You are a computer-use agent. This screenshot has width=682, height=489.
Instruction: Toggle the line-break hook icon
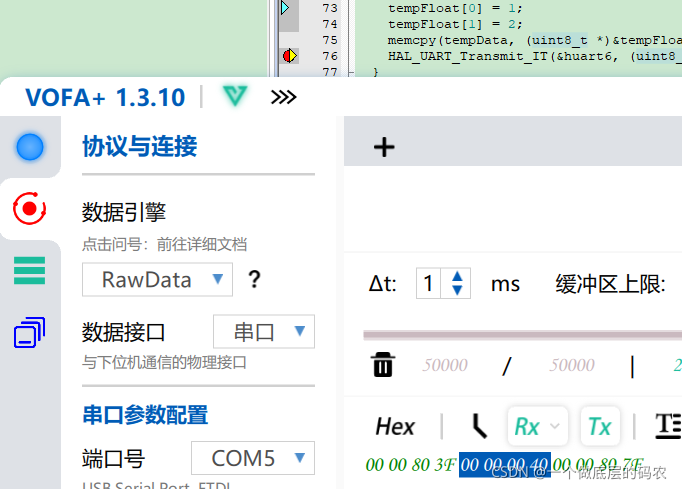coord(479,426)
